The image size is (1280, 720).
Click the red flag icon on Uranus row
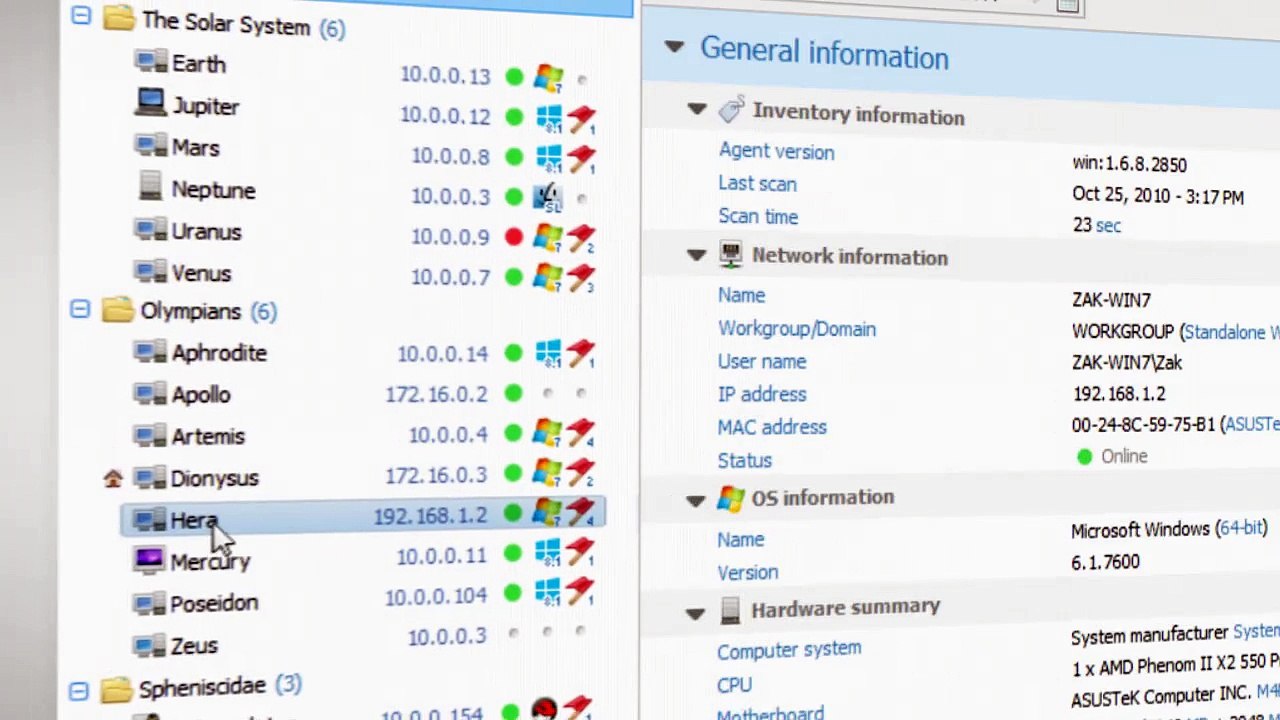click(581, 238)
